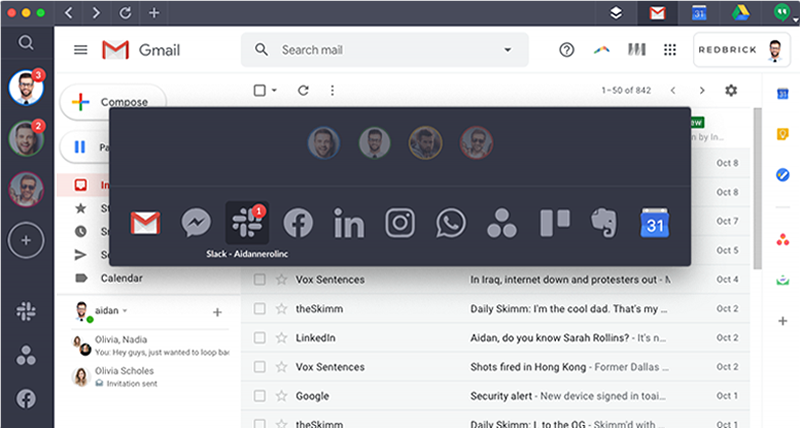Open the Calendar label
800x428 pixels.
pos(121,278)
